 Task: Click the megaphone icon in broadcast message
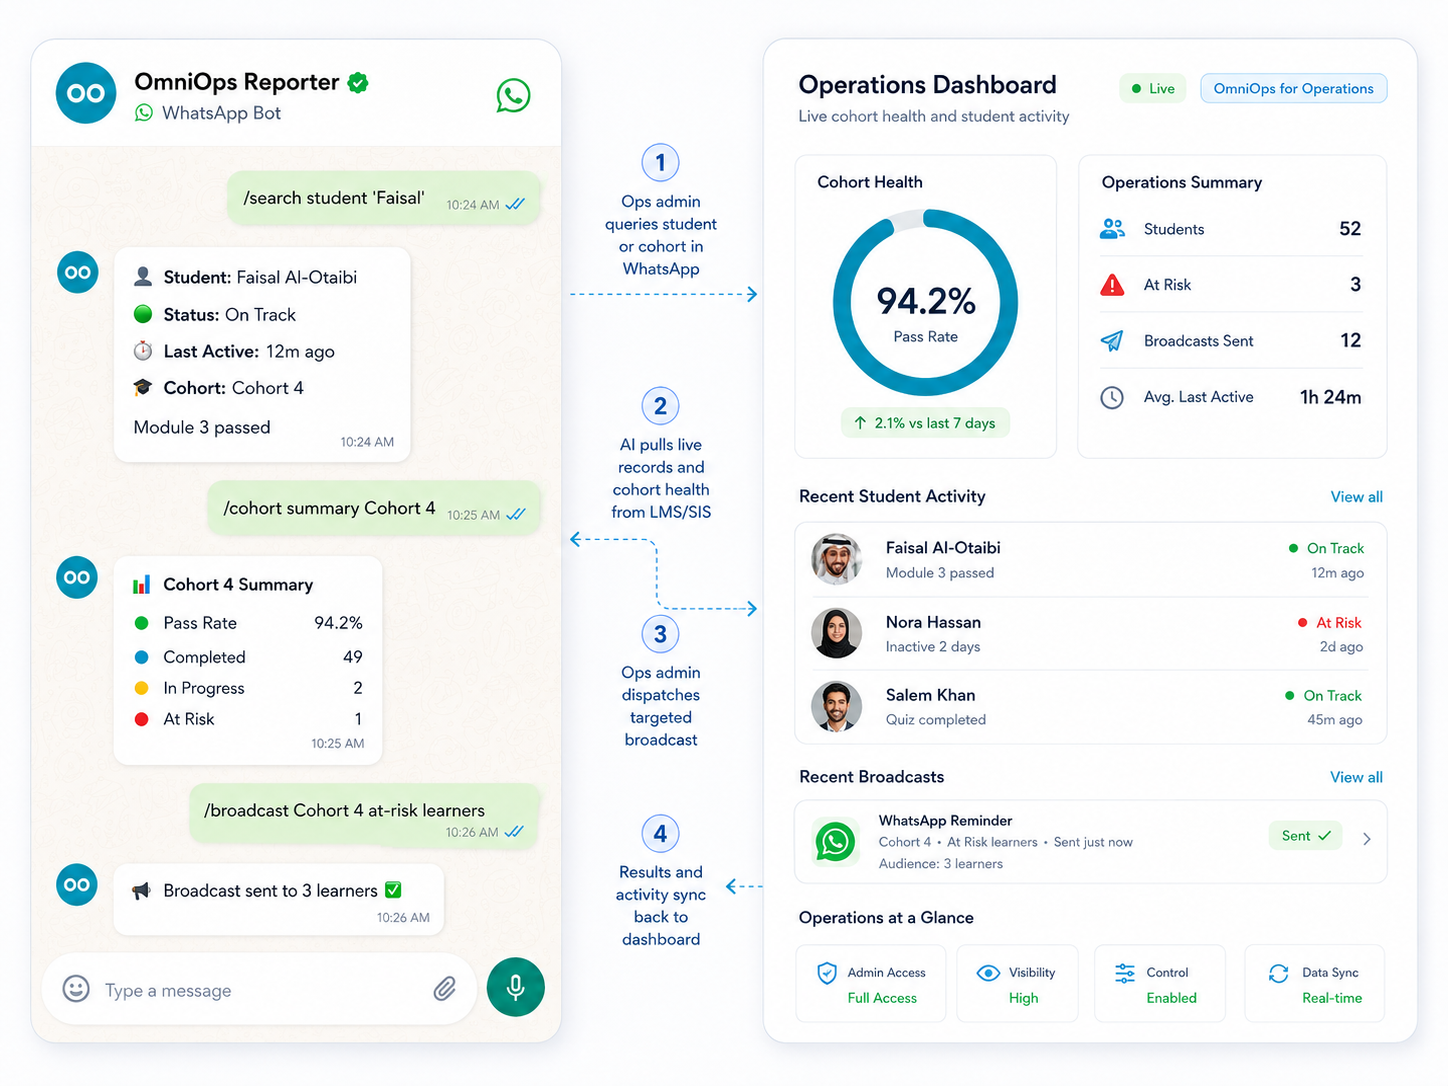pyautogui.click(x=142, y=890)
